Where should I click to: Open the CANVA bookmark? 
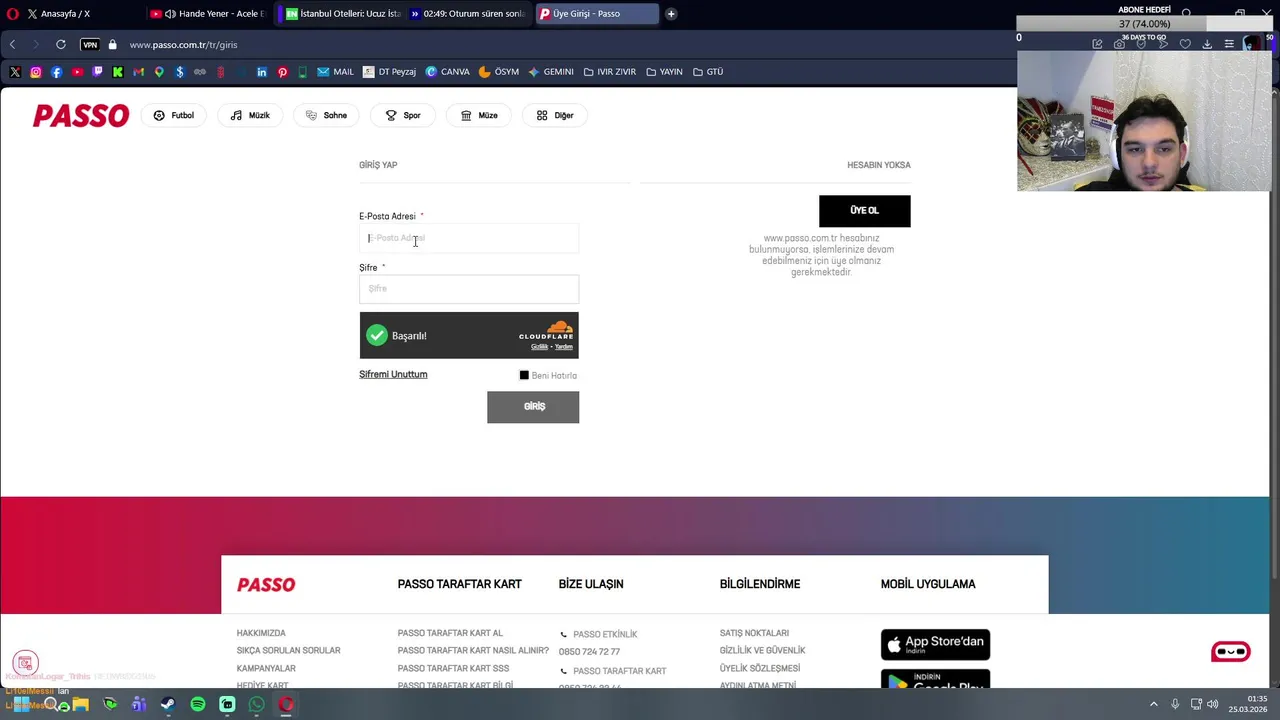click(x=447, y=72)
